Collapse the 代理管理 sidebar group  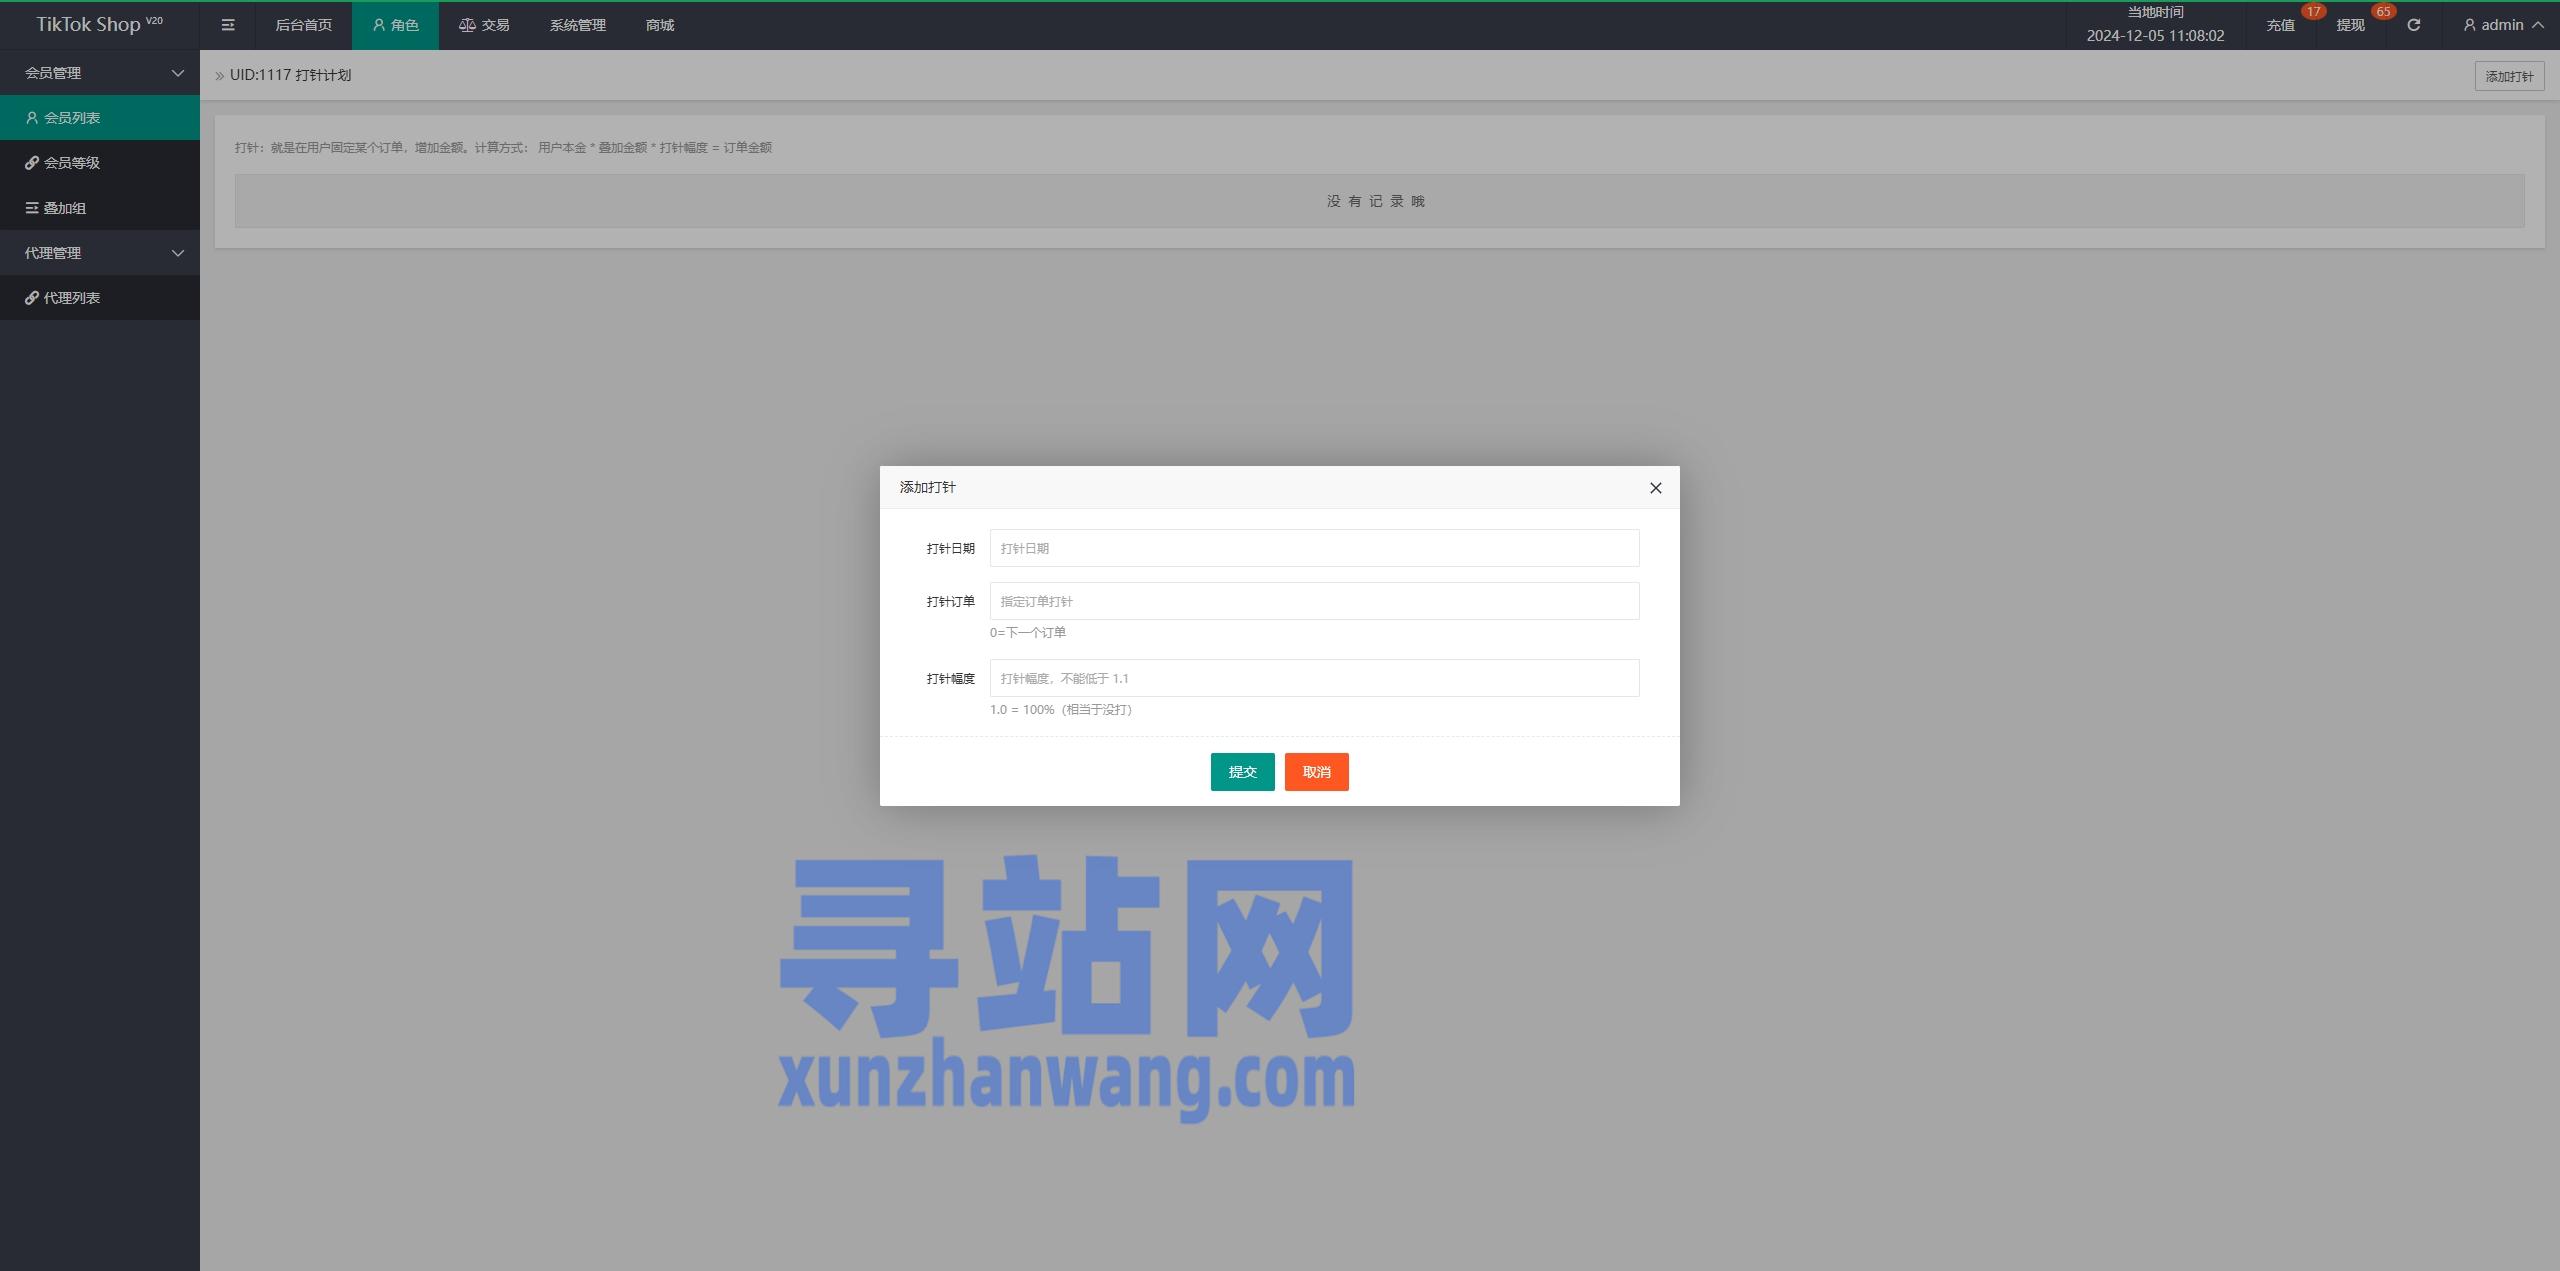click(x=100, y=253)
